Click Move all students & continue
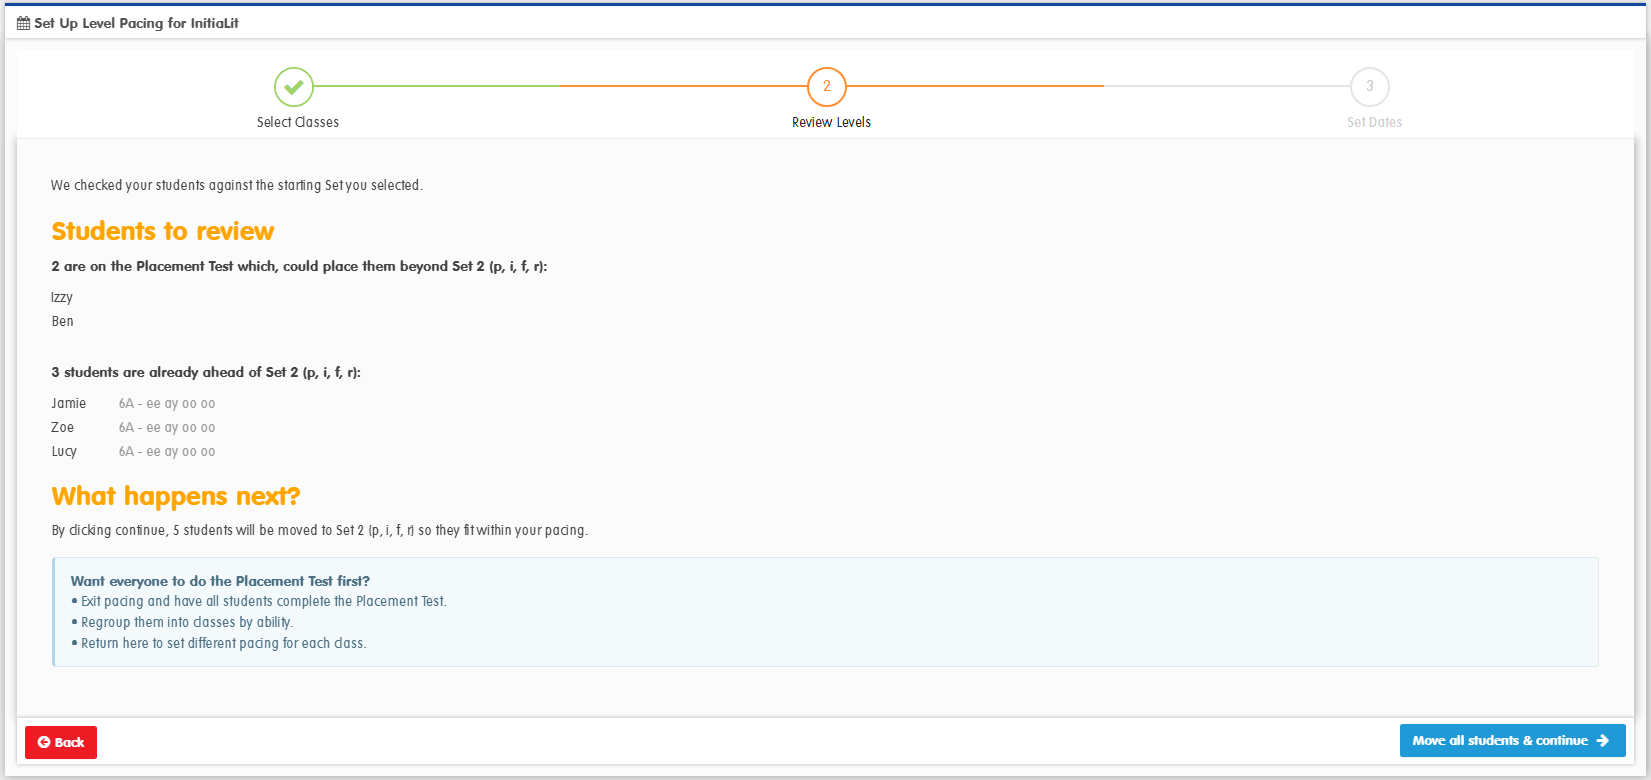1651x780 pixels. point(1512,741)
